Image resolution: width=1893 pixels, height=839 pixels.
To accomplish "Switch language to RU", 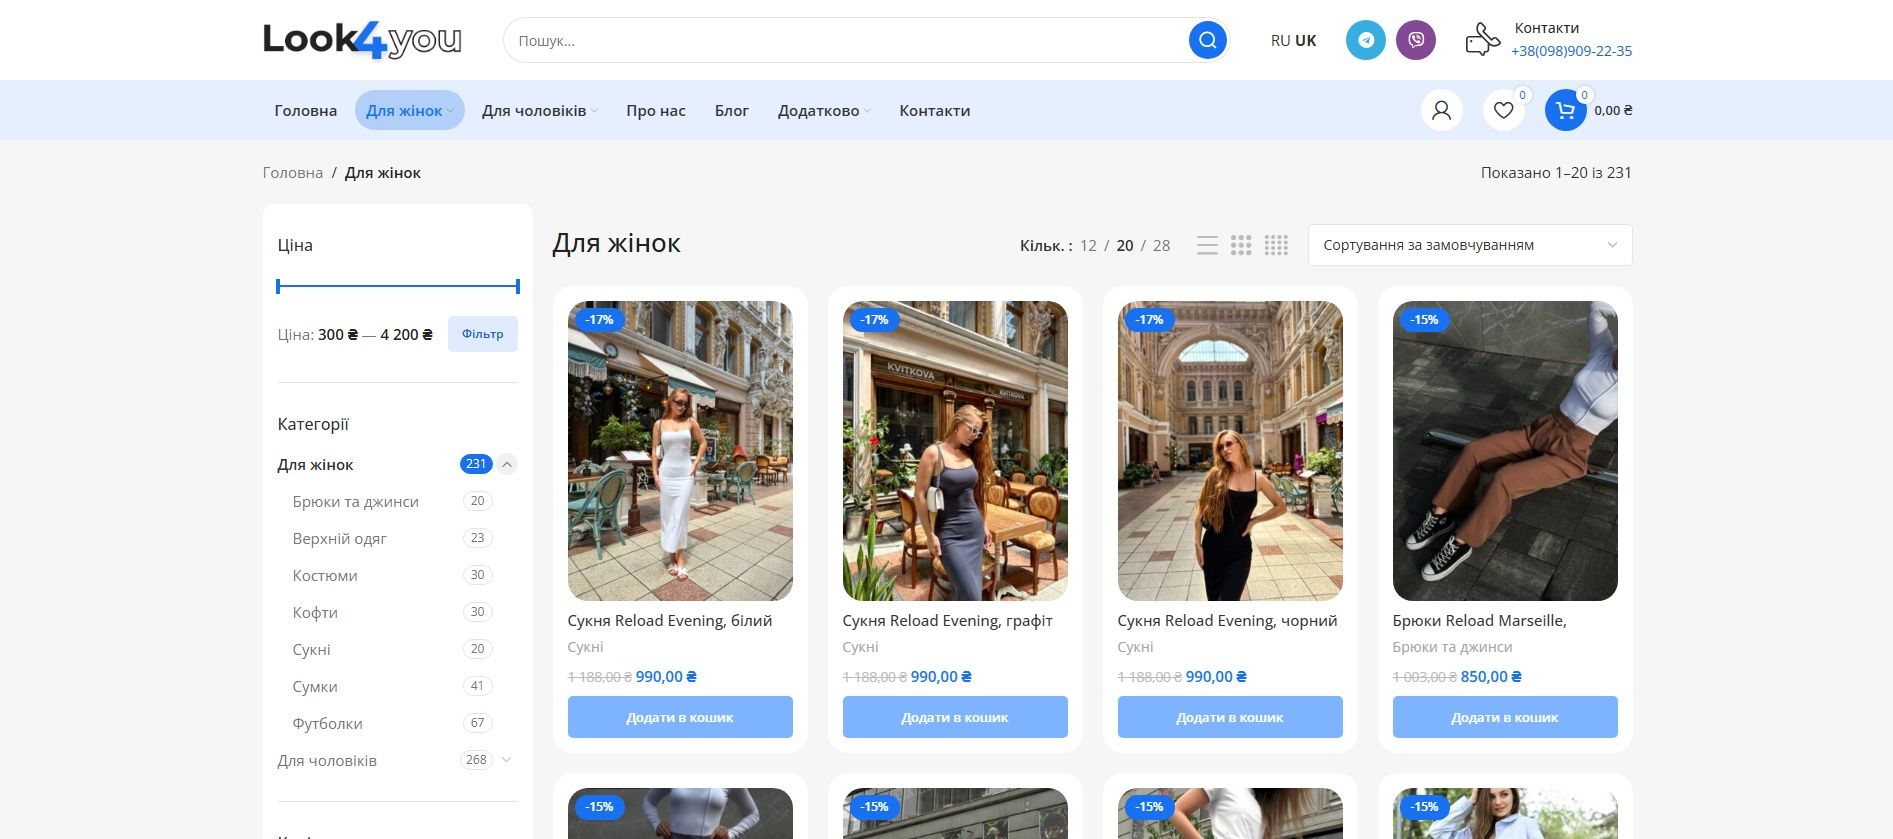I will (x=1280, y=41).
